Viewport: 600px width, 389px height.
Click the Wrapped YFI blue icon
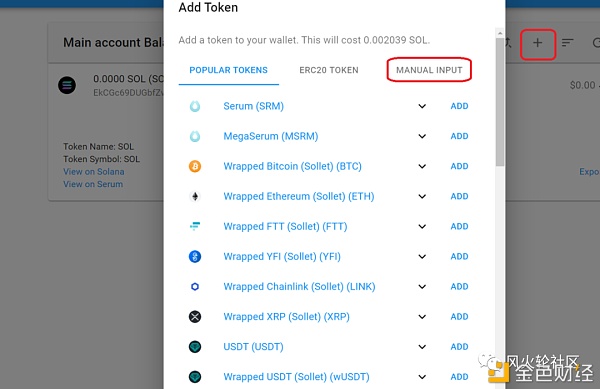click(x=195, y=256)
